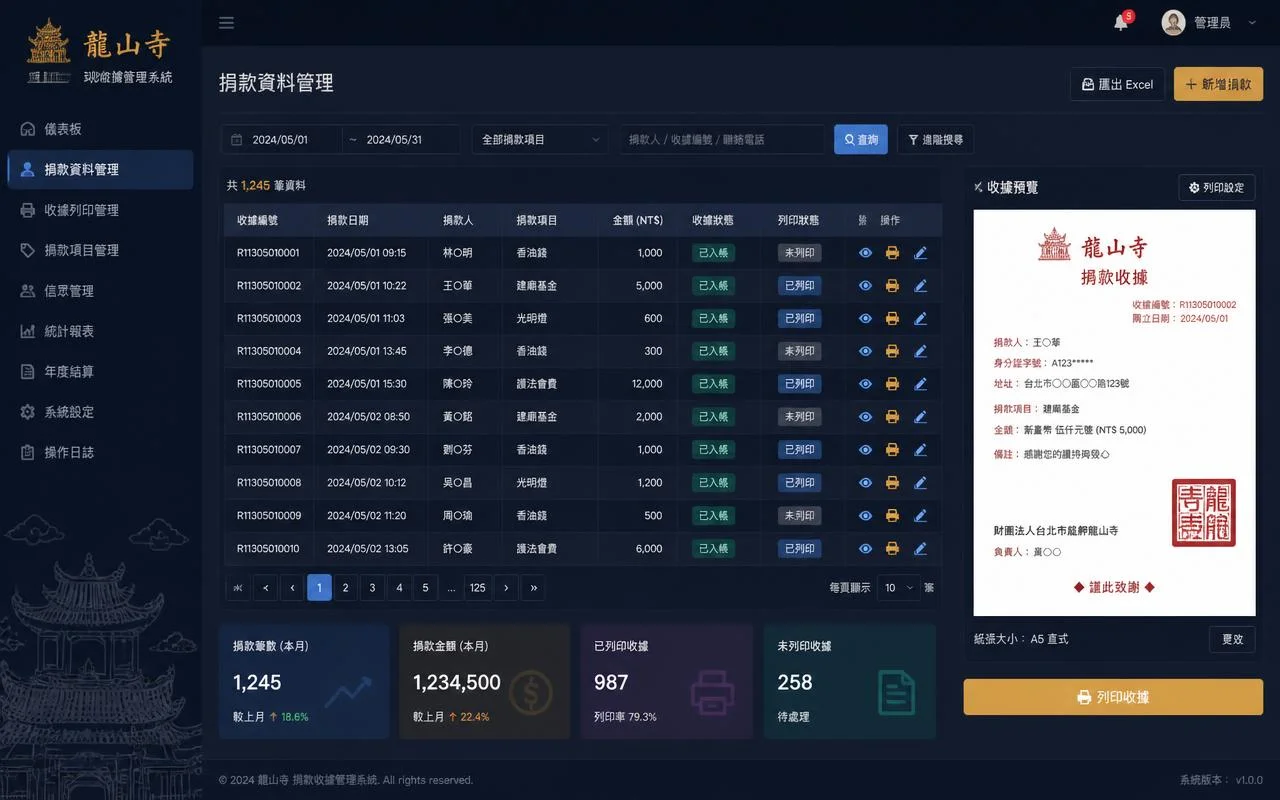Open the notification bell
This screenshot has width=1280, height=800.
[x=1121, y=22]
